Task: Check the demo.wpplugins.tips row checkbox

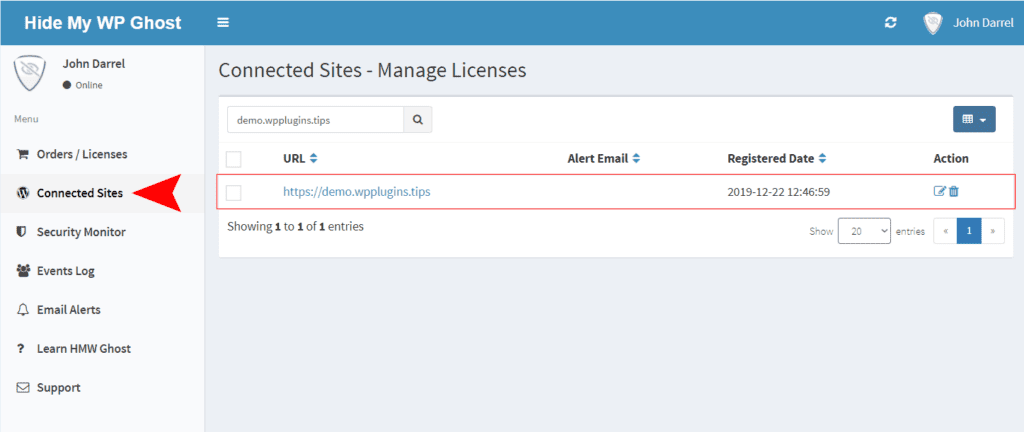Action: click(234, 193)
